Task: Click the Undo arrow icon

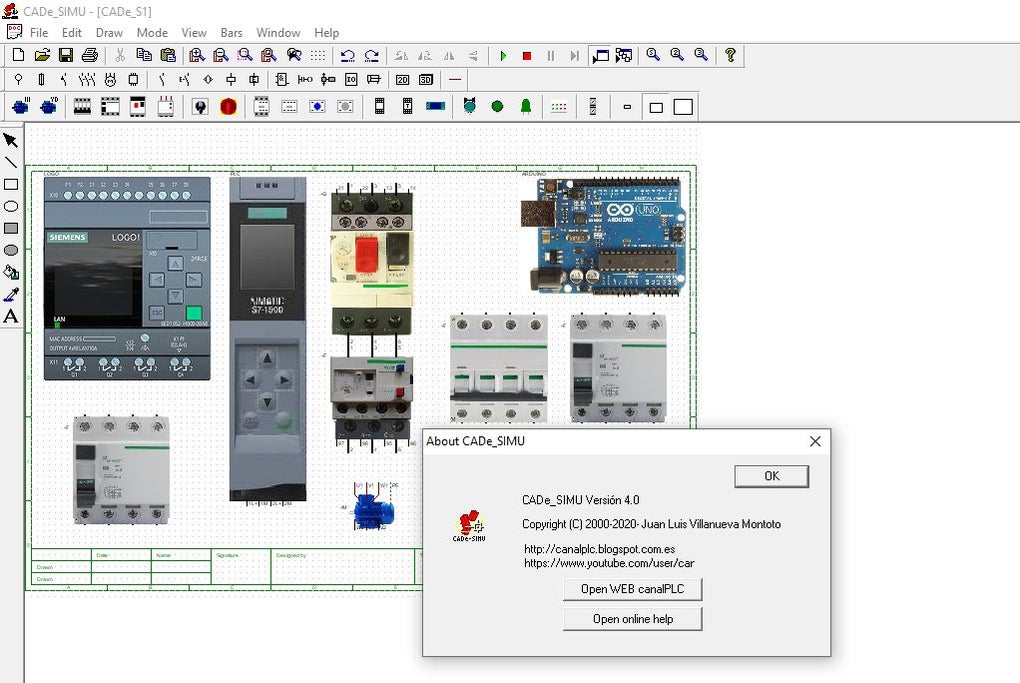Action: (x=347, y=56)
